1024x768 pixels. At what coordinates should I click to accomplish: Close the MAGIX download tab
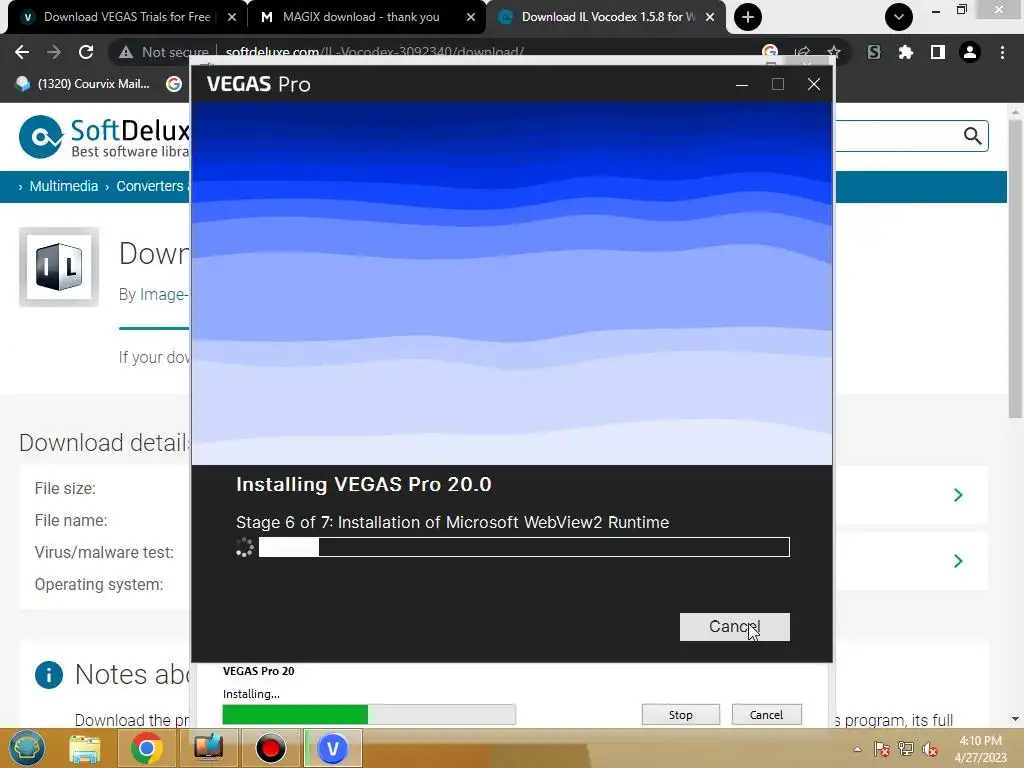(471, 17)
